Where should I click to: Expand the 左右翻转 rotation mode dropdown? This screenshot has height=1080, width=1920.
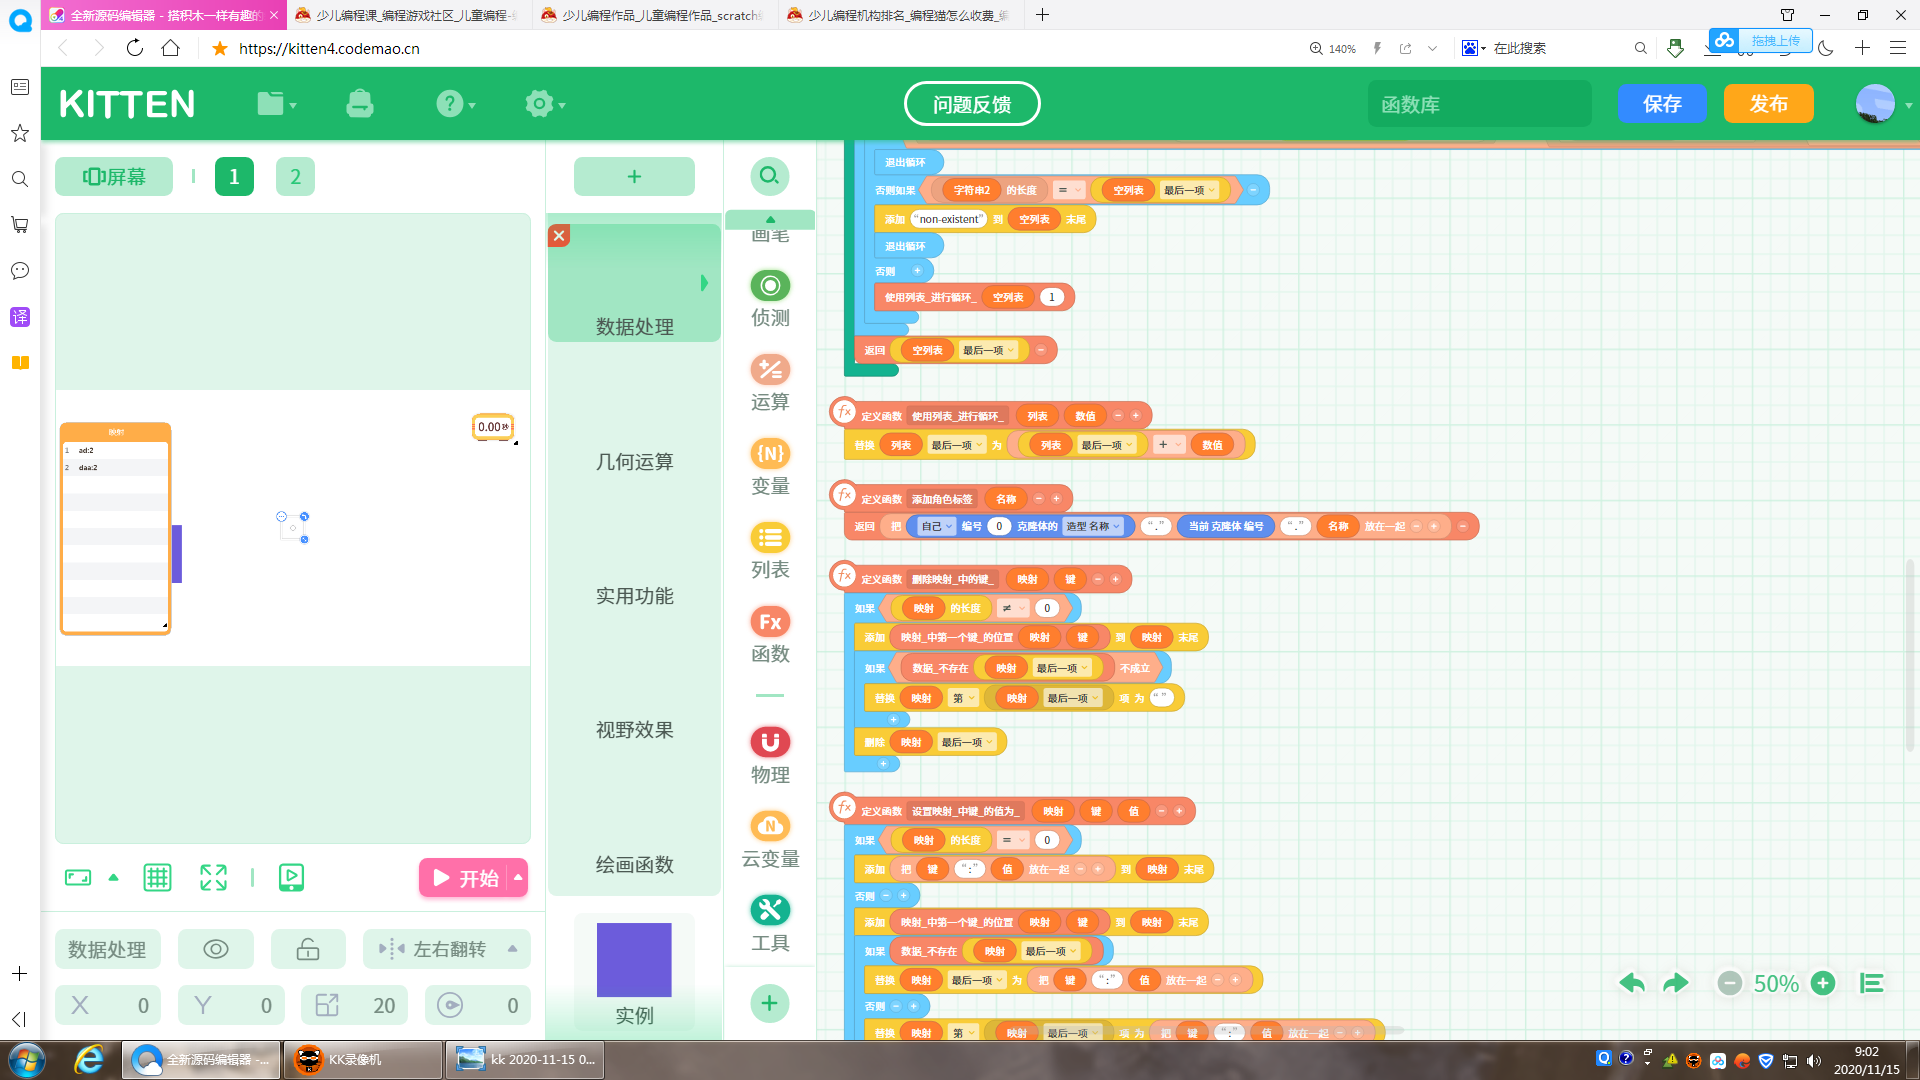click(x=513, y=949)
